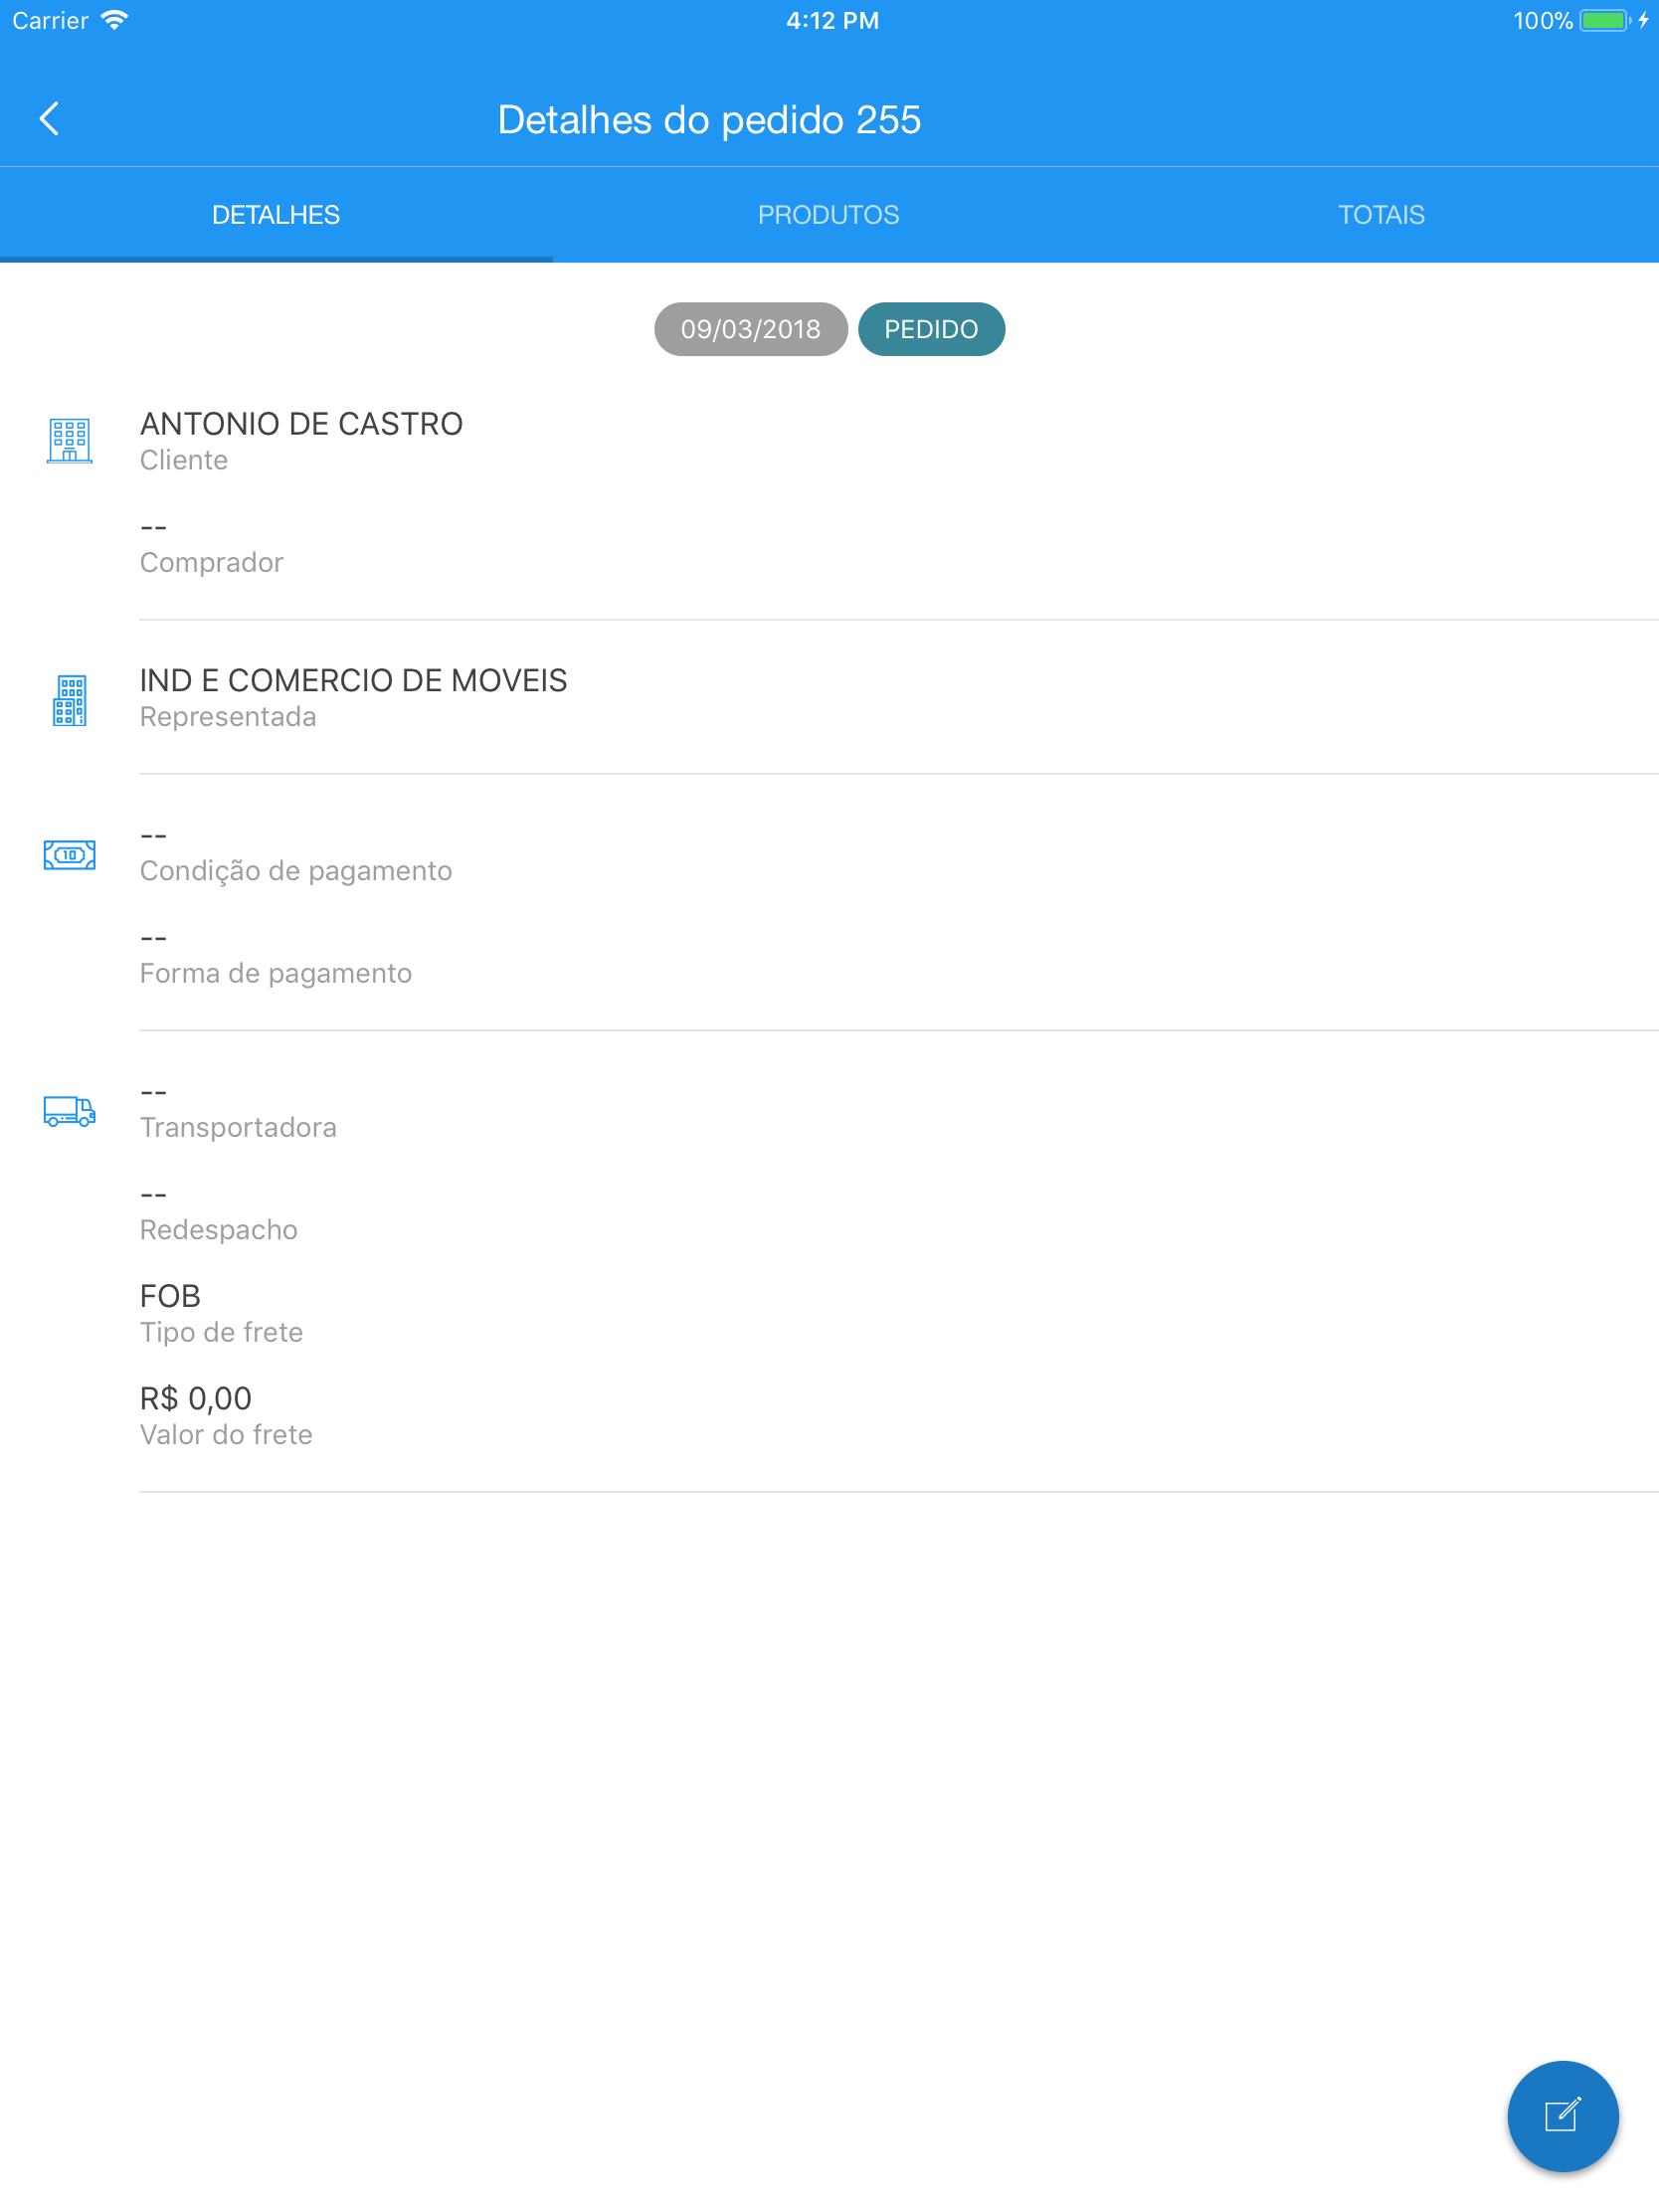The width and height of the screenshot is (1659, 2212).
Task: Select the payment condition money icon
Action: 70,855
